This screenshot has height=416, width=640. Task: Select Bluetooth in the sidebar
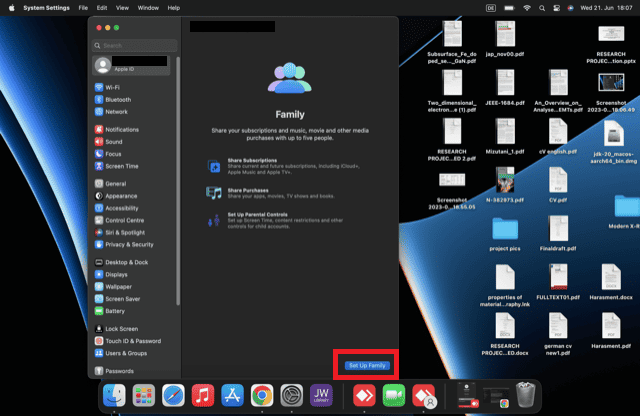pos(118,100)
